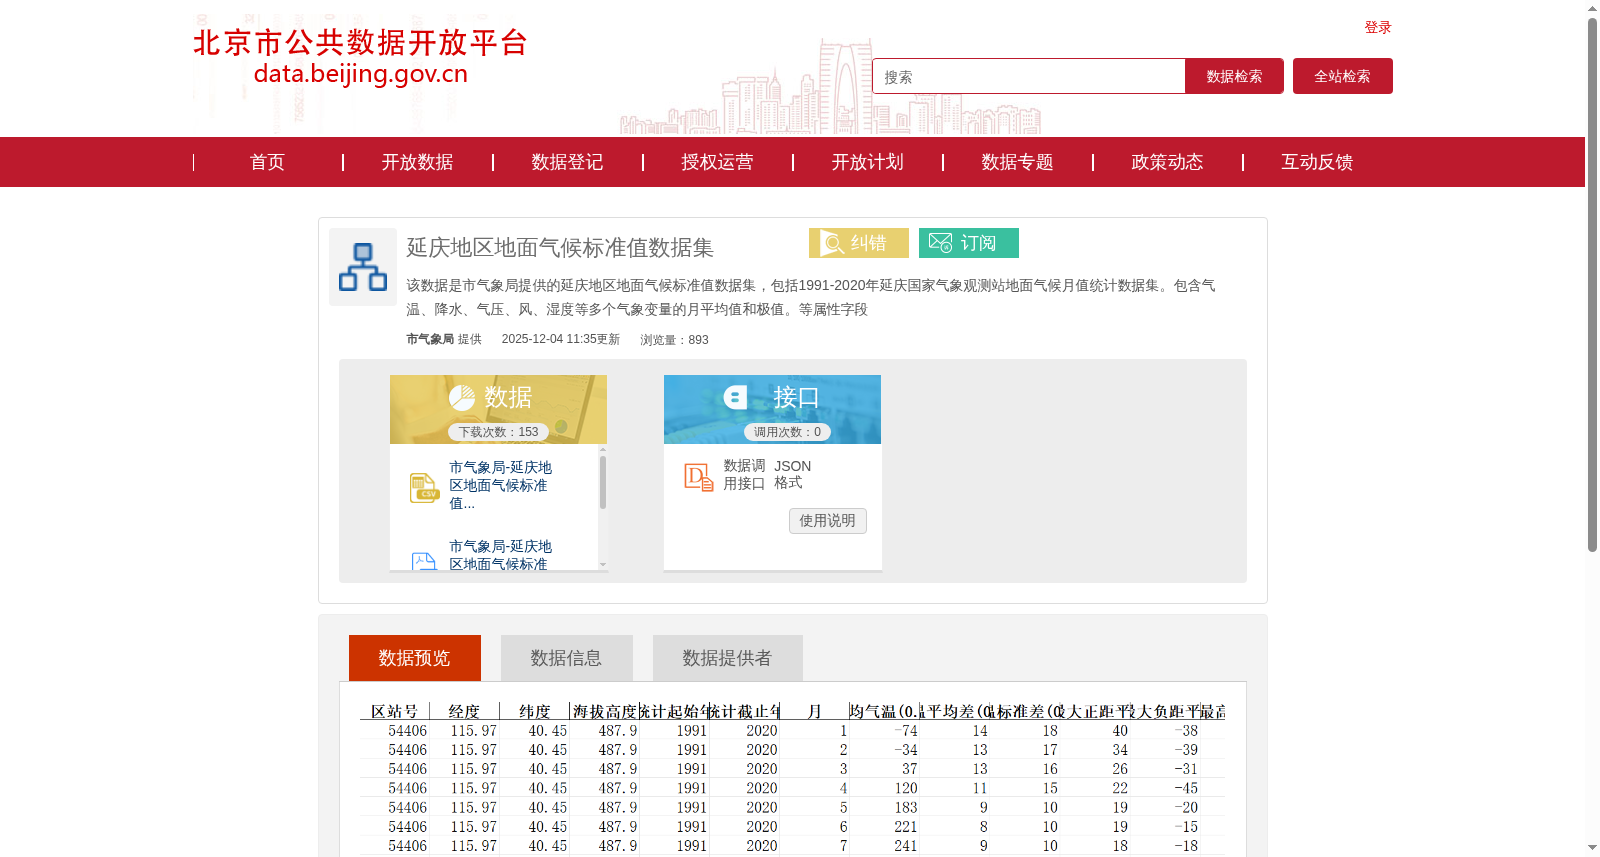The width and height of the screenshot is (1600, 857).
Task: Focus the 搜索 input field
Action: (1029, 76)
